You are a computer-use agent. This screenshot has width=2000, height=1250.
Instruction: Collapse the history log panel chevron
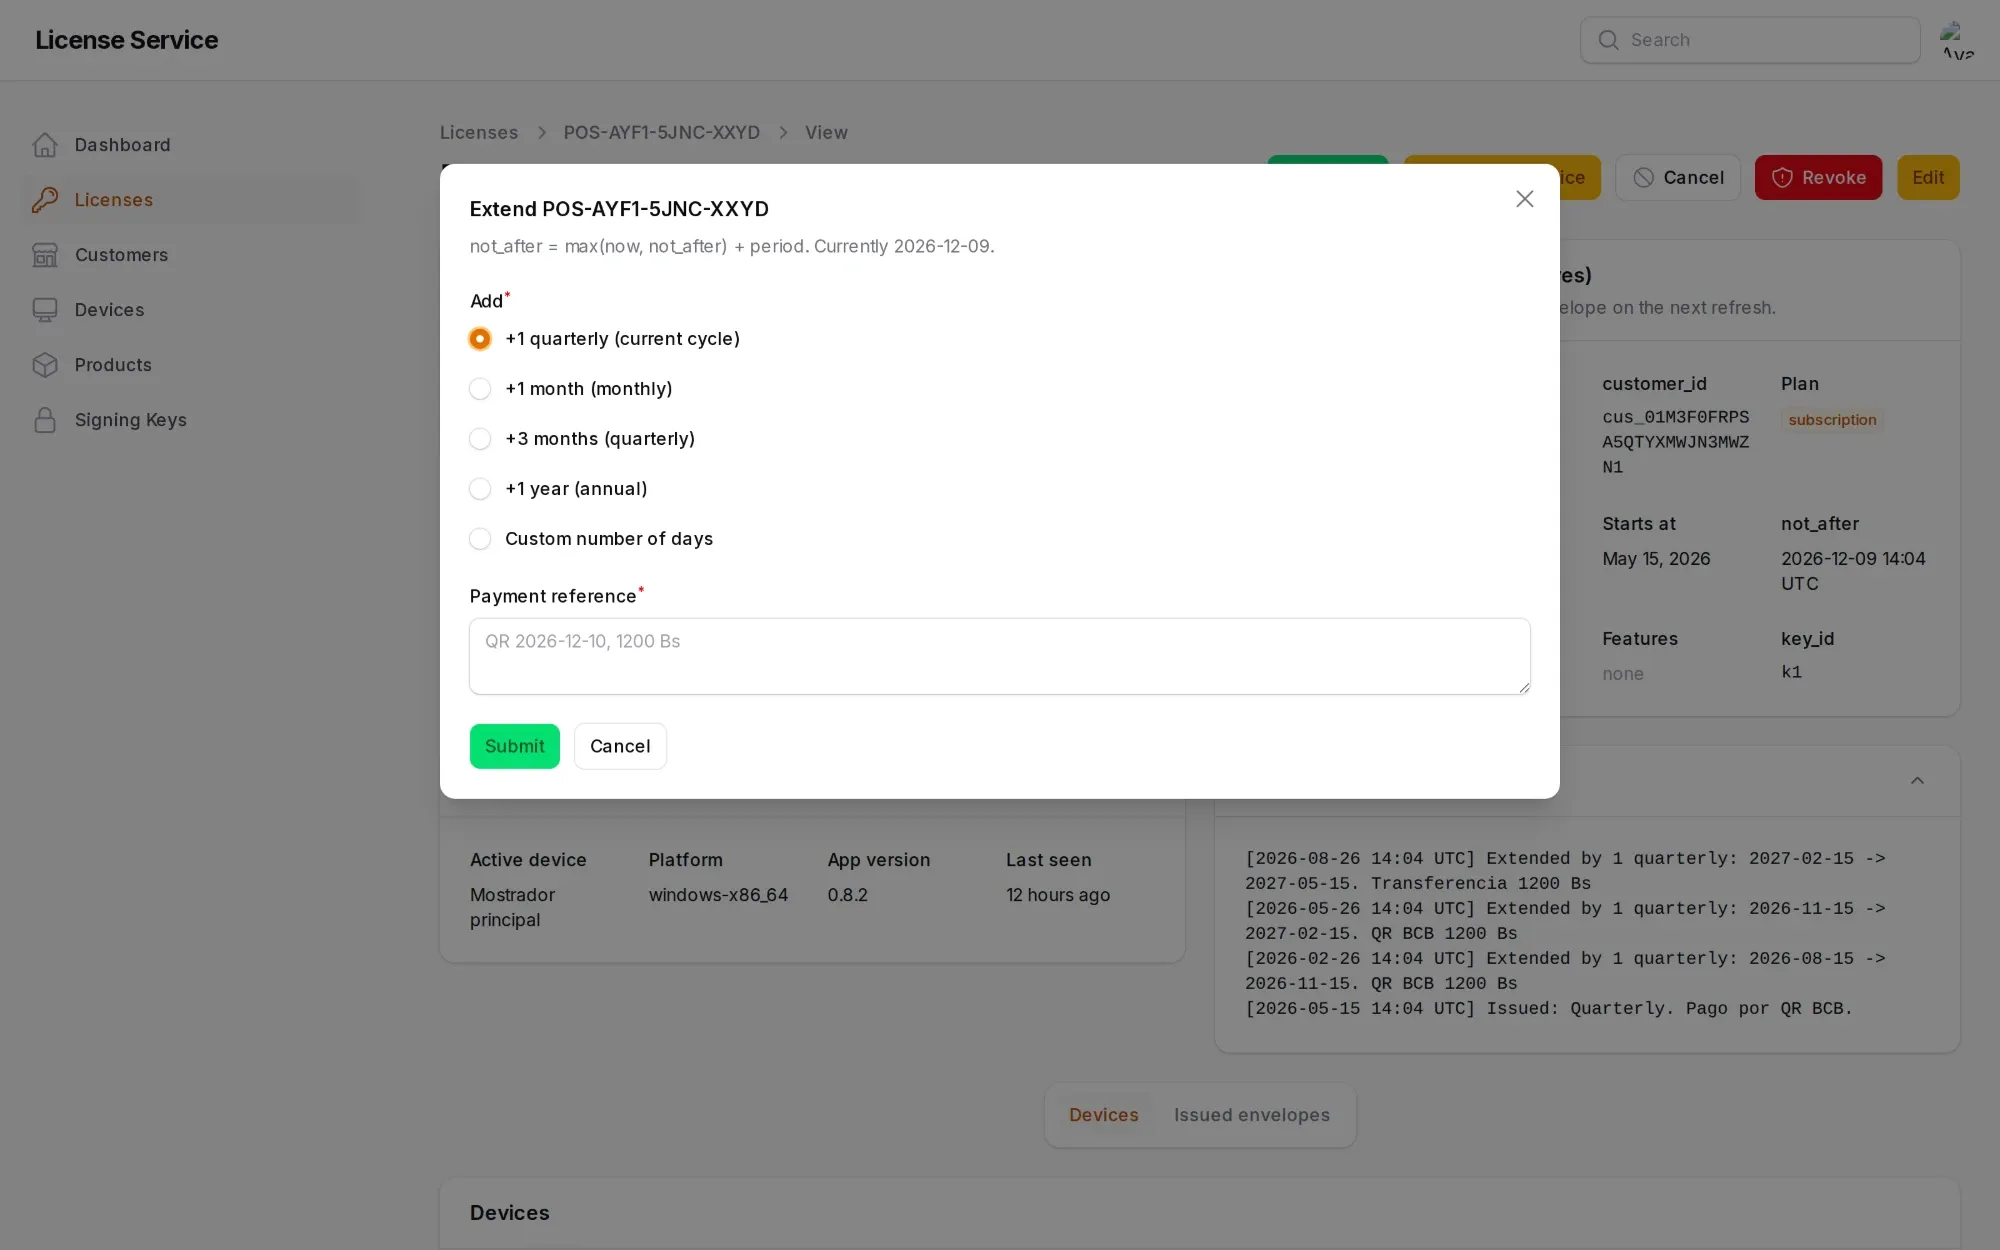tap(1917, 781)
